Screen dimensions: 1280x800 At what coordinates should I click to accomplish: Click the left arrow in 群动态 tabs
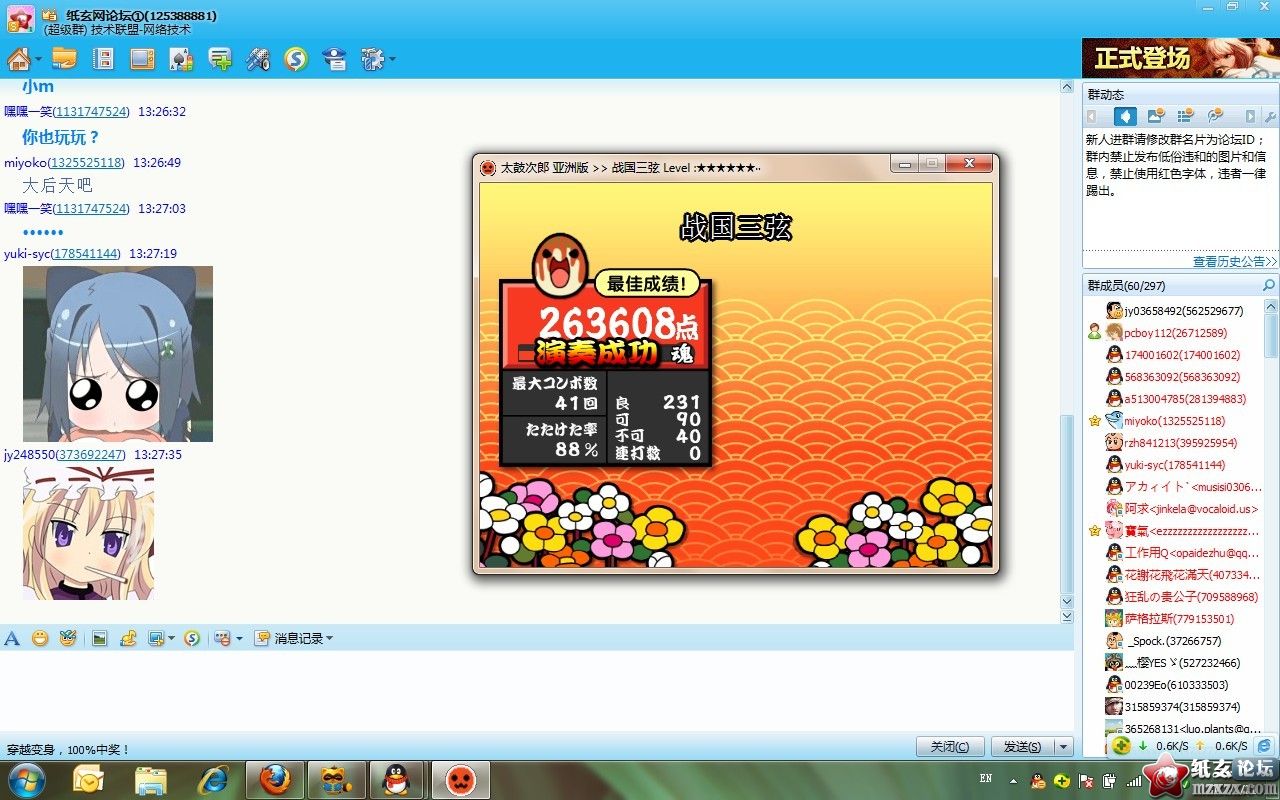coord(1094,116)
